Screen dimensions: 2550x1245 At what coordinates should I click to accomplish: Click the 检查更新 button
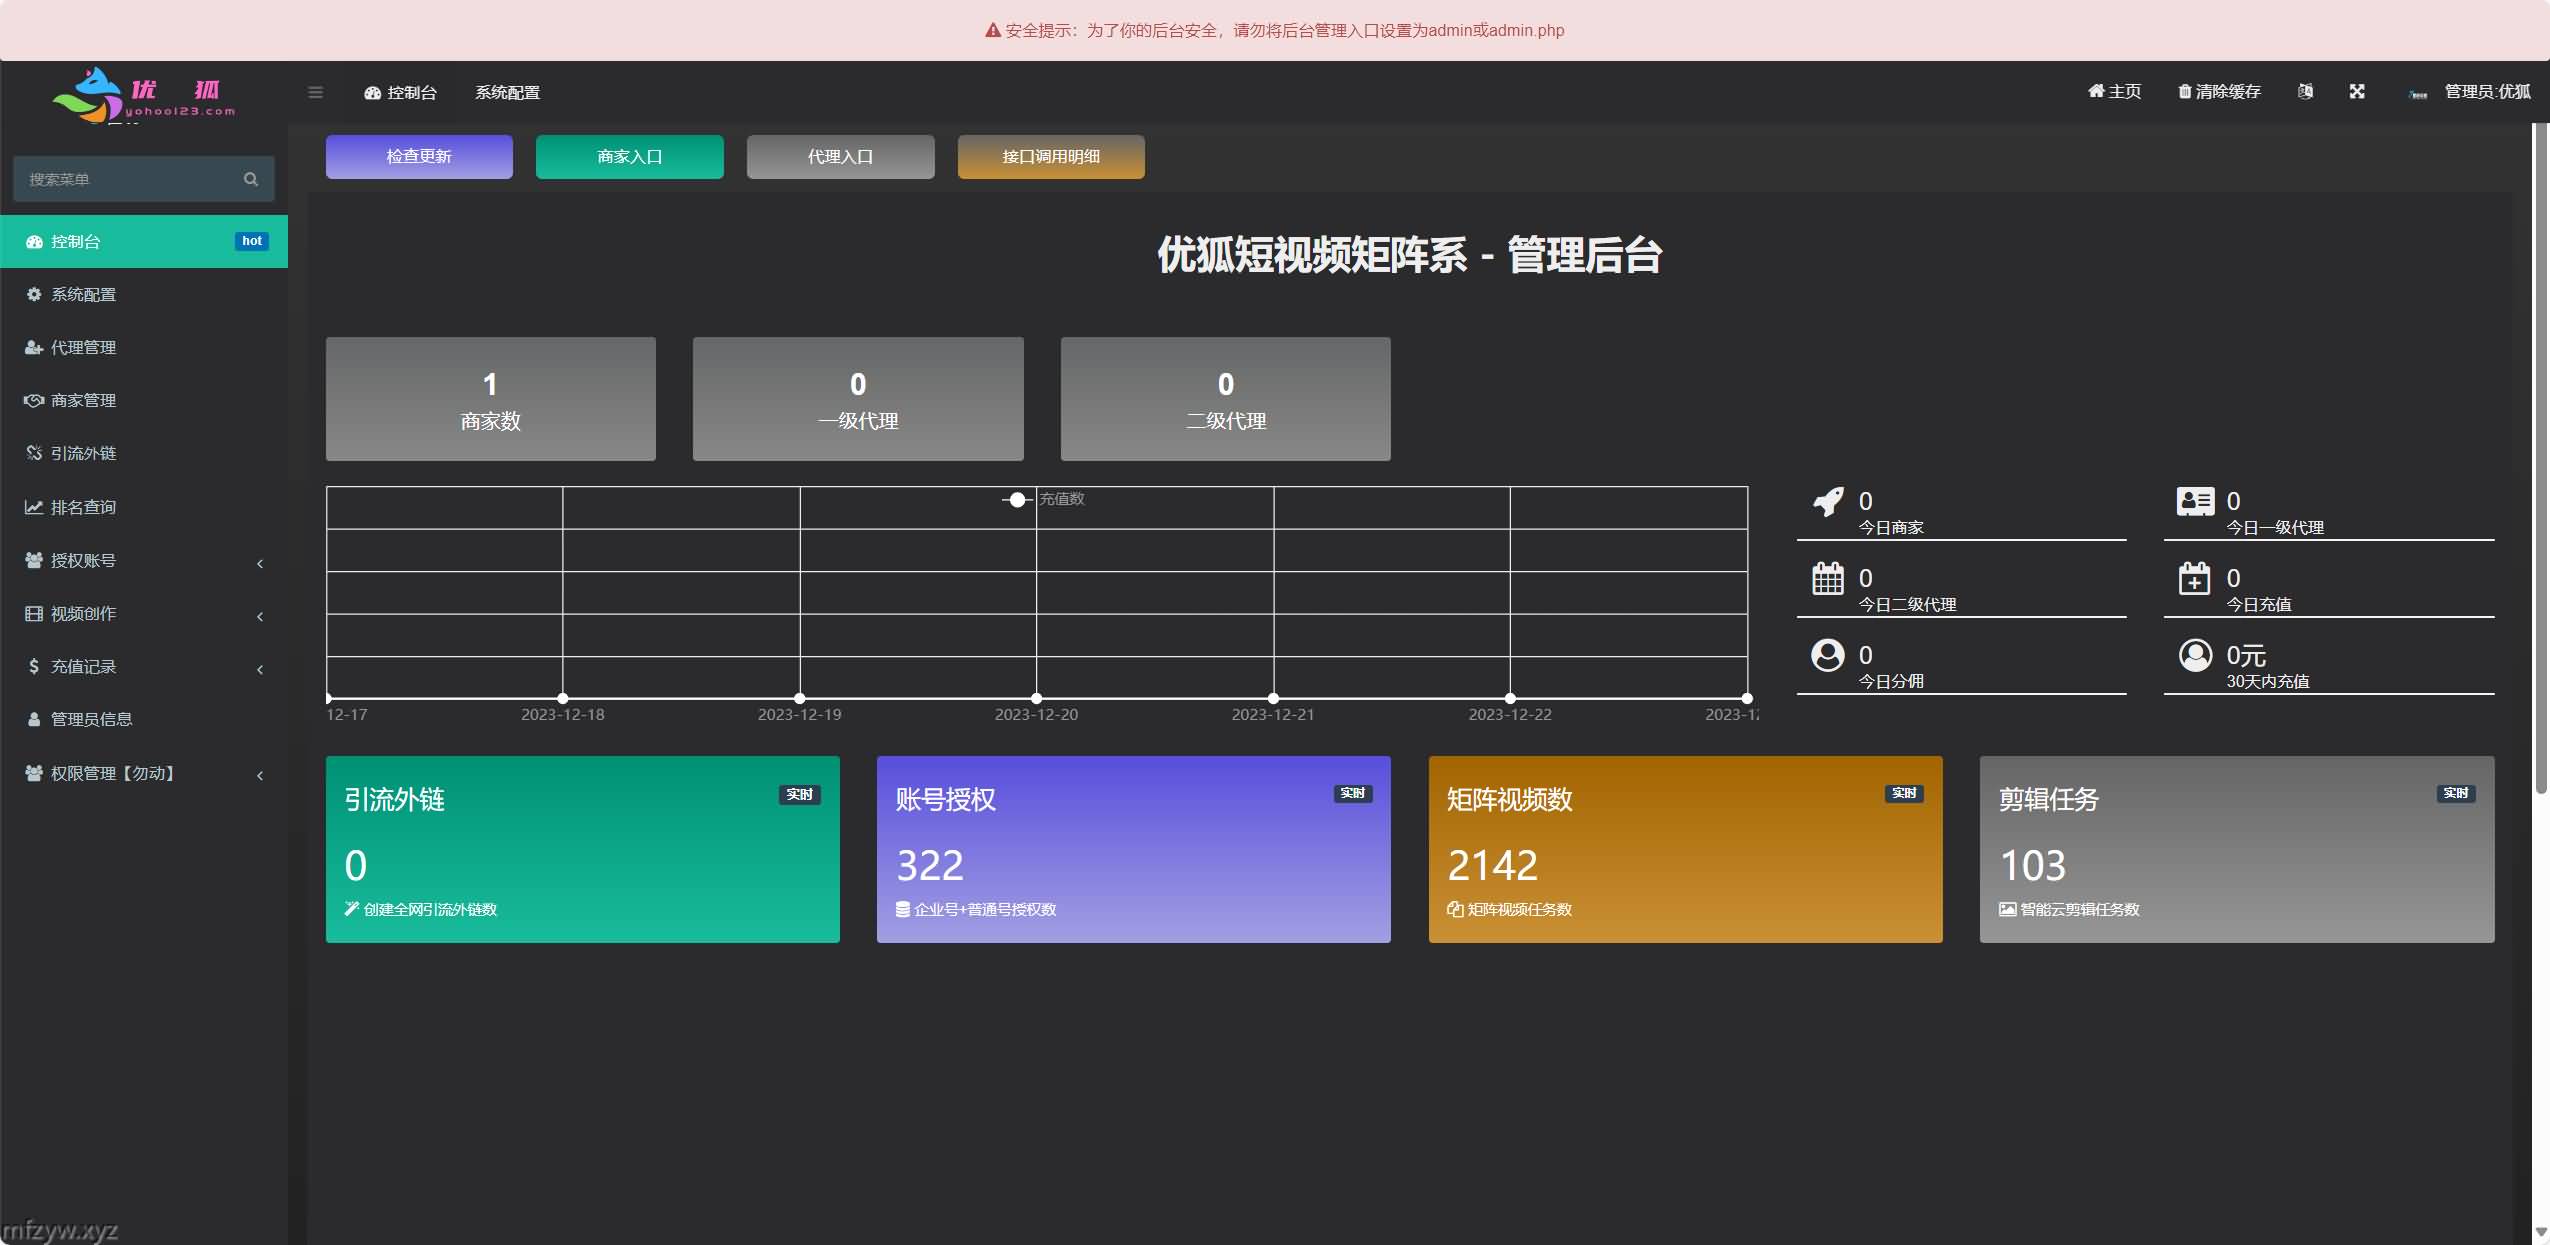point(419,157)
